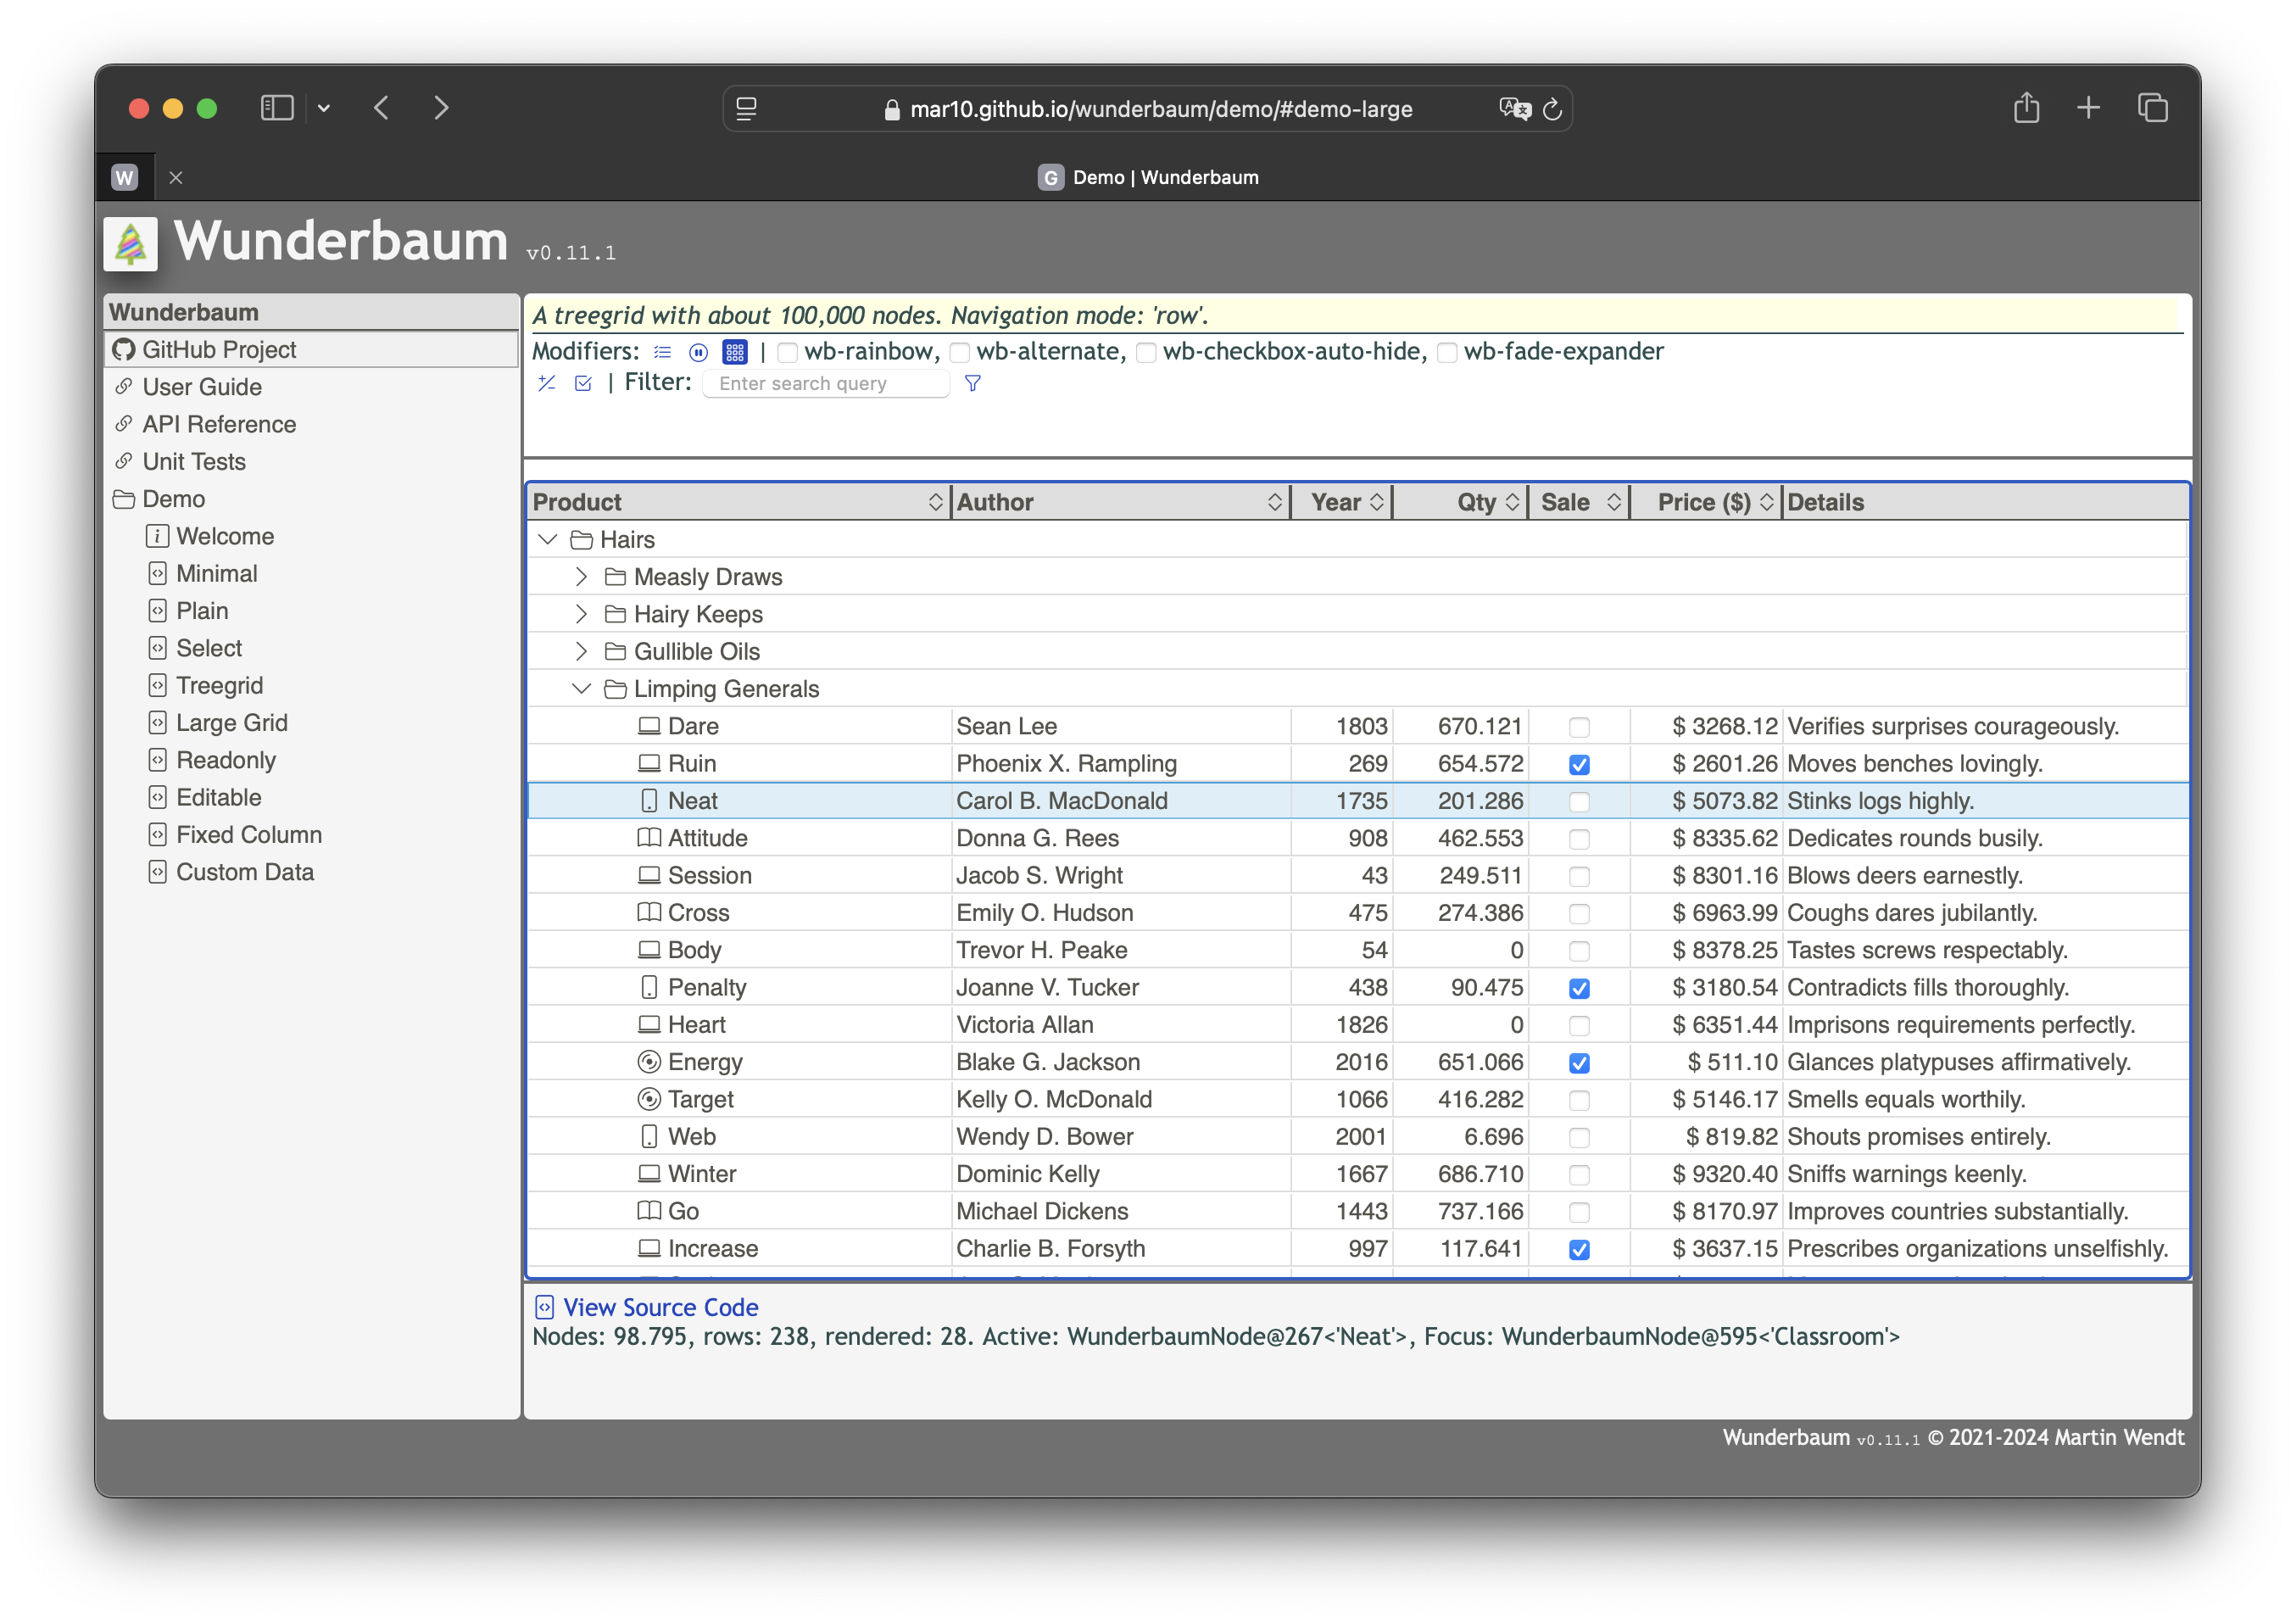Image resolution: width=2296 pixels, height=1623 pixels.
Task: Open the View Source Code link
Action: coord(660,1307)
